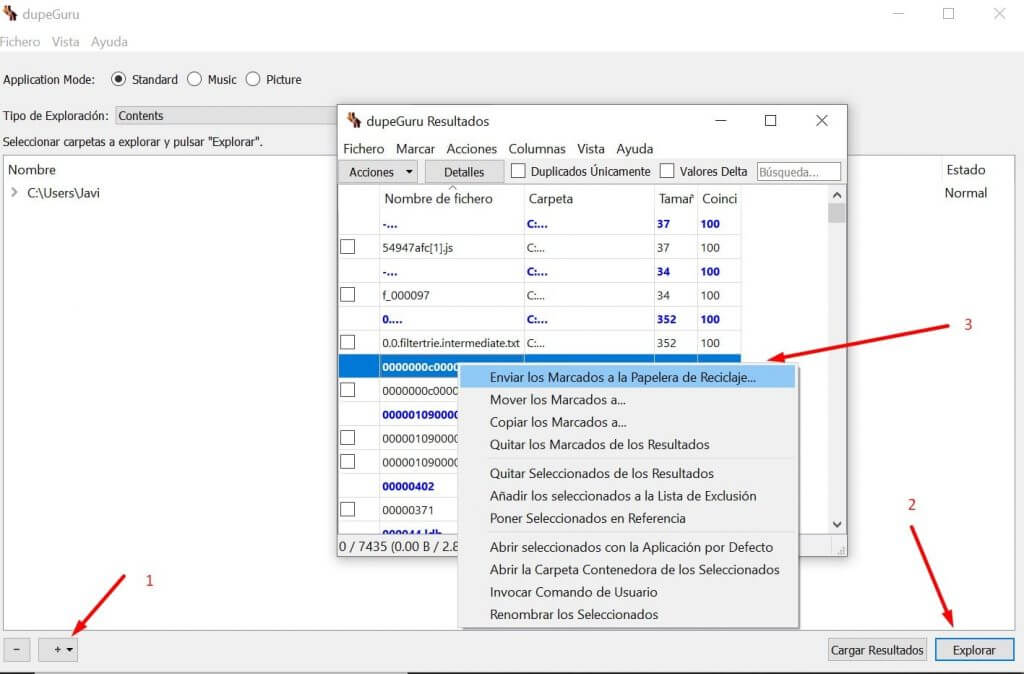Viewport: 1024px width, 674px height.
Task: Enable Duplicados Únicamente checkbox
Action: 518,171
